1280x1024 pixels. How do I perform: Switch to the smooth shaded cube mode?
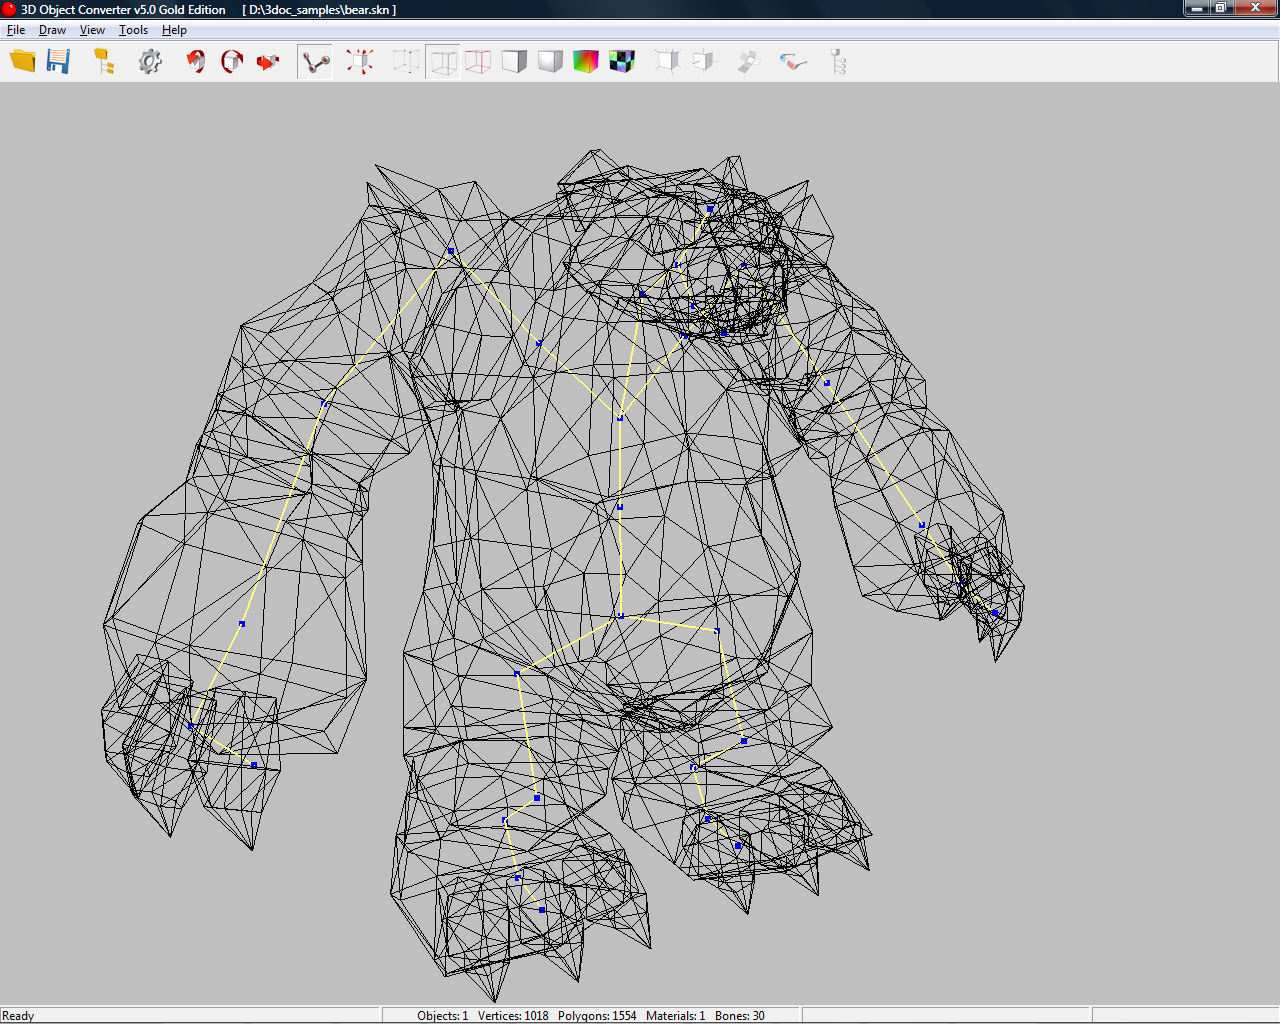[x=550, y=62]
